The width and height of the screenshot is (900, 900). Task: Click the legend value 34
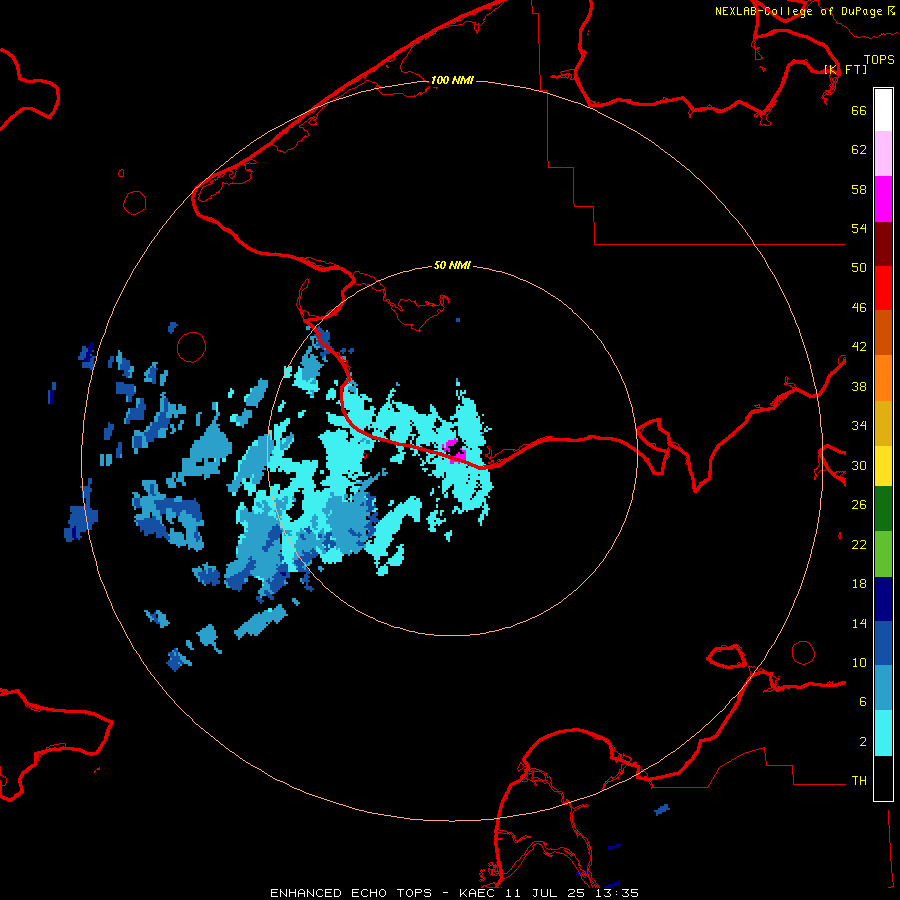(859, 425)
